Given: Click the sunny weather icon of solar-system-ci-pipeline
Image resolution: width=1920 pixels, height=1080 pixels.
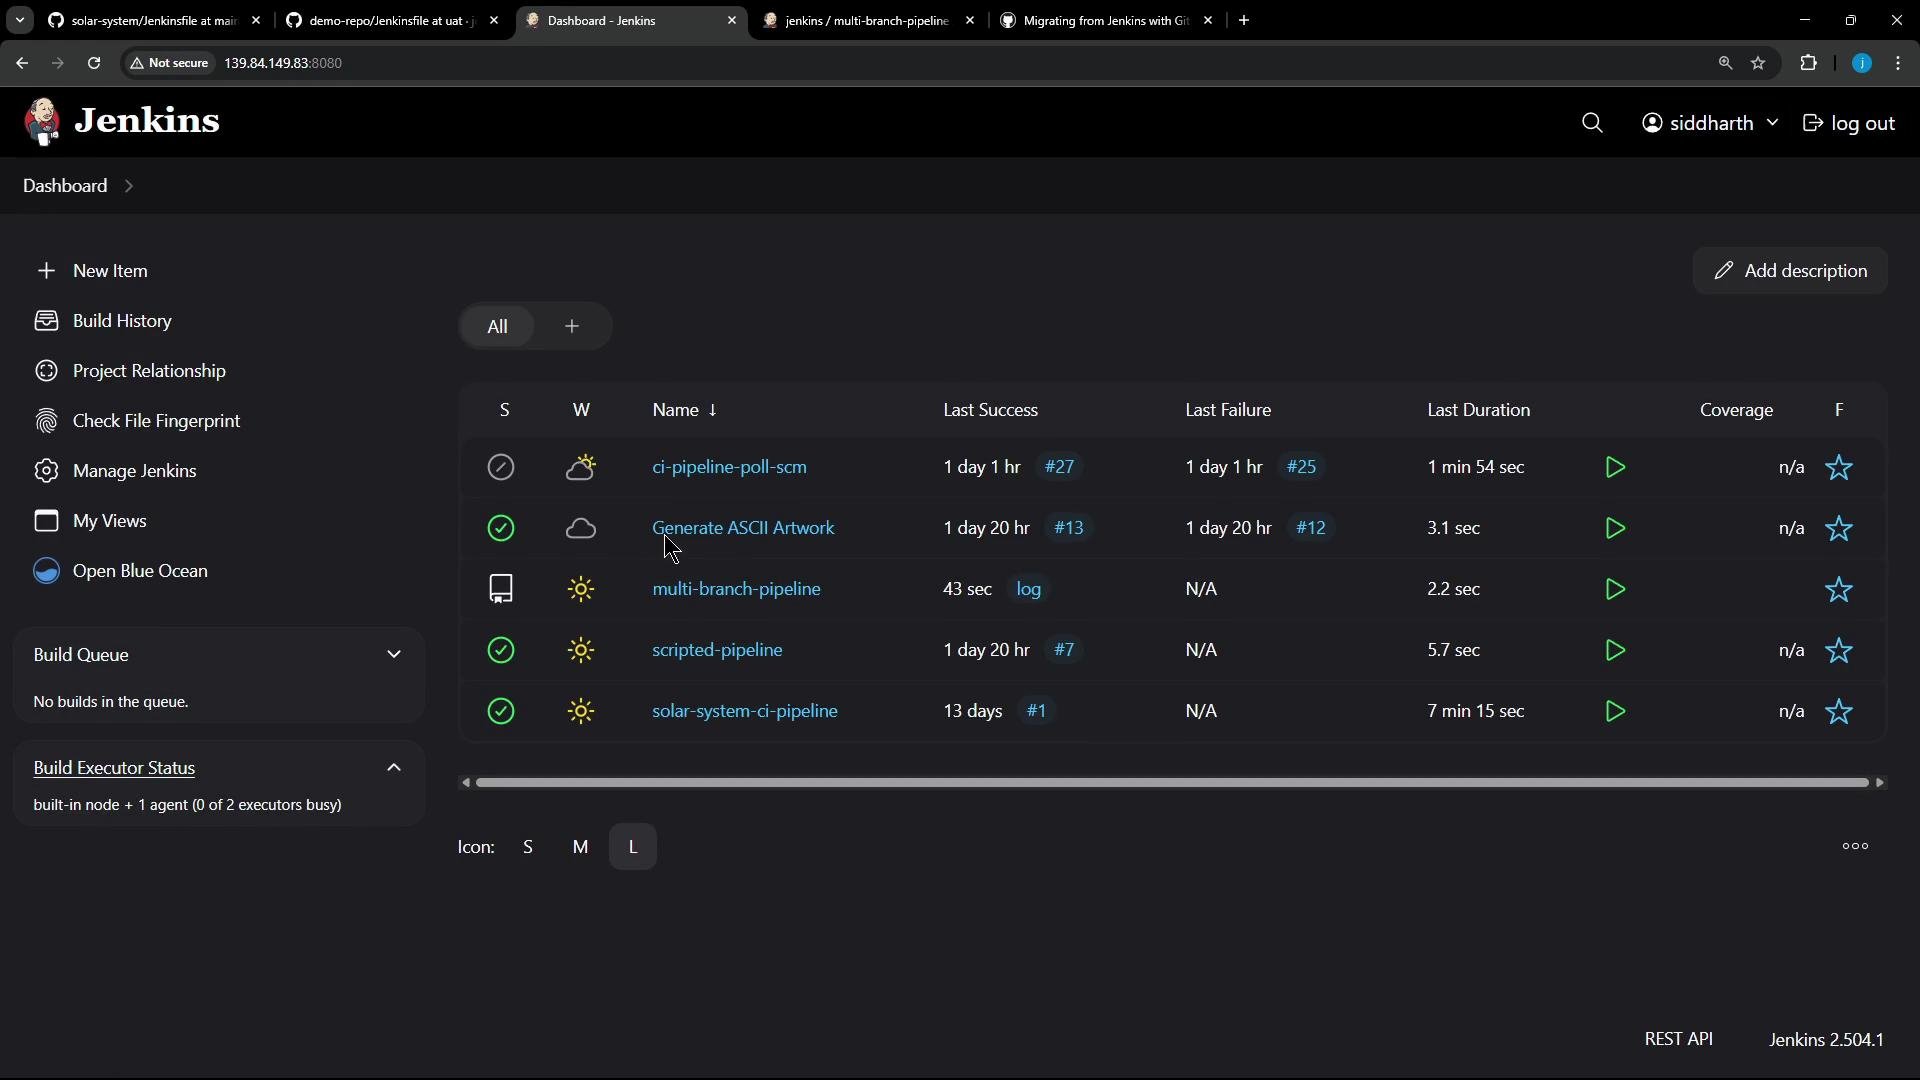Looking at the screenshot, I should pyautogui.click(x=581, y=711).
